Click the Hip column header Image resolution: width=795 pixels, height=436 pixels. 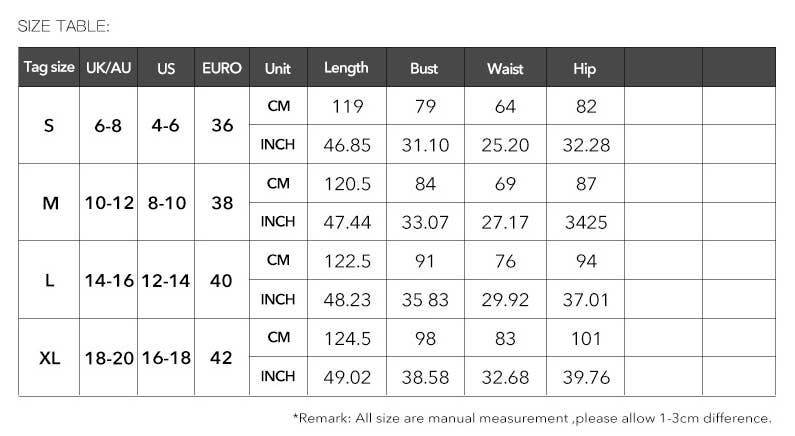(x=585, y=69)
